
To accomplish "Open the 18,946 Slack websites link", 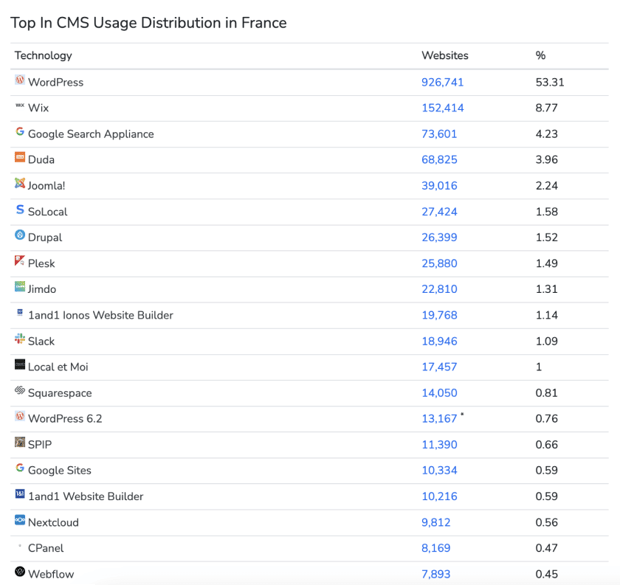I will (439, 341).
